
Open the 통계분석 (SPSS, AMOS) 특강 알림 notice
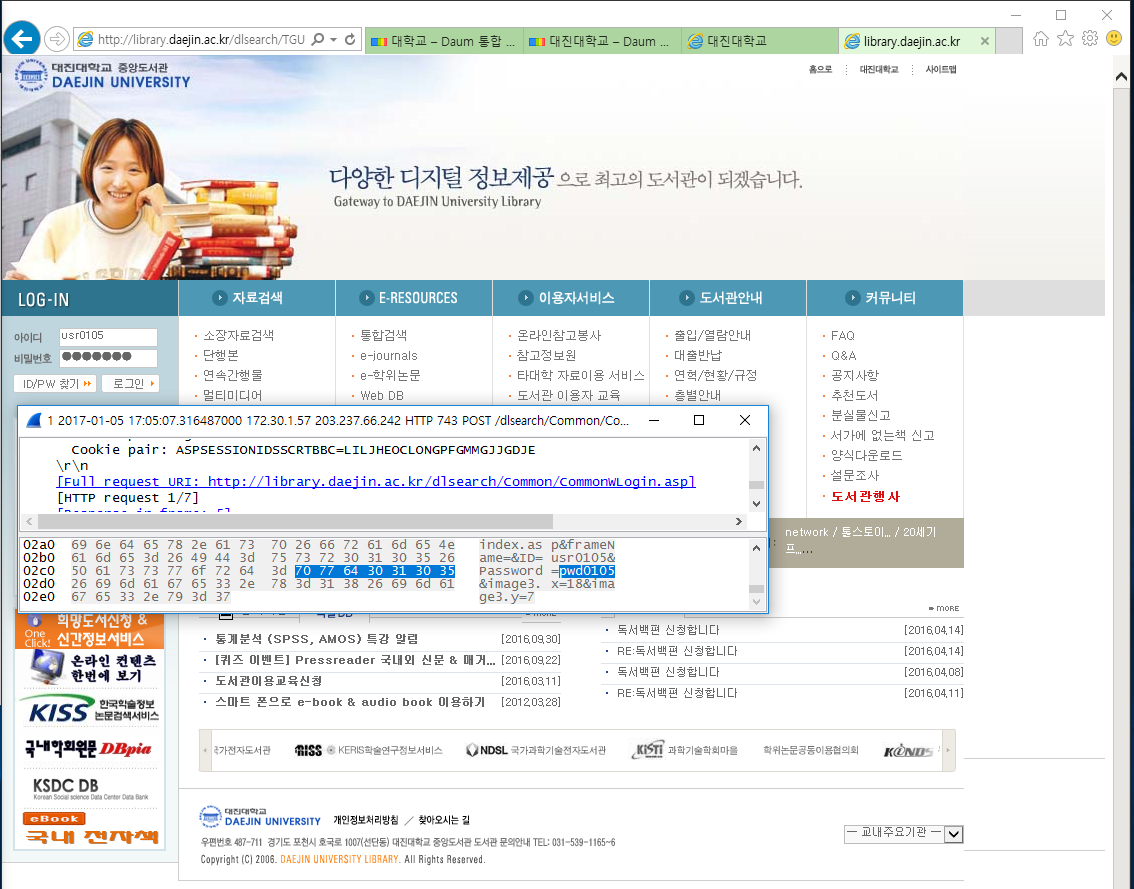pyautogui.click(x=317, y=639)
